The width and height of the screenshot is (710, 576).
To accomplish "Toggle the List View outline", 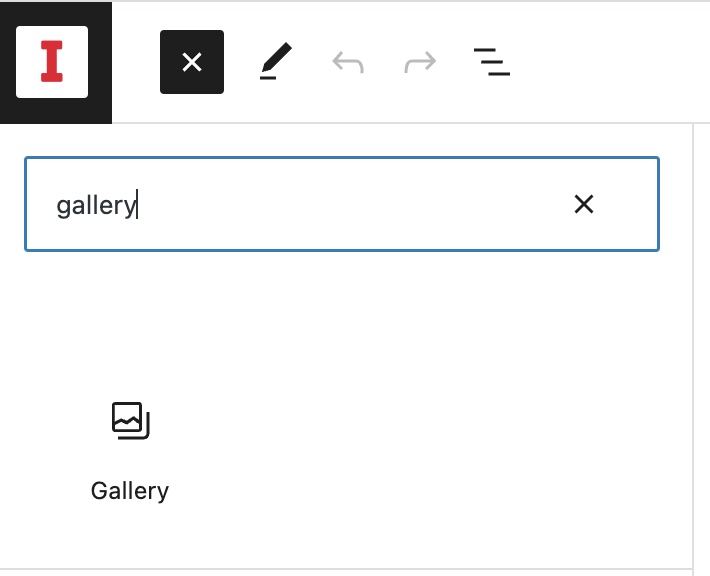I will pos(491,62).
